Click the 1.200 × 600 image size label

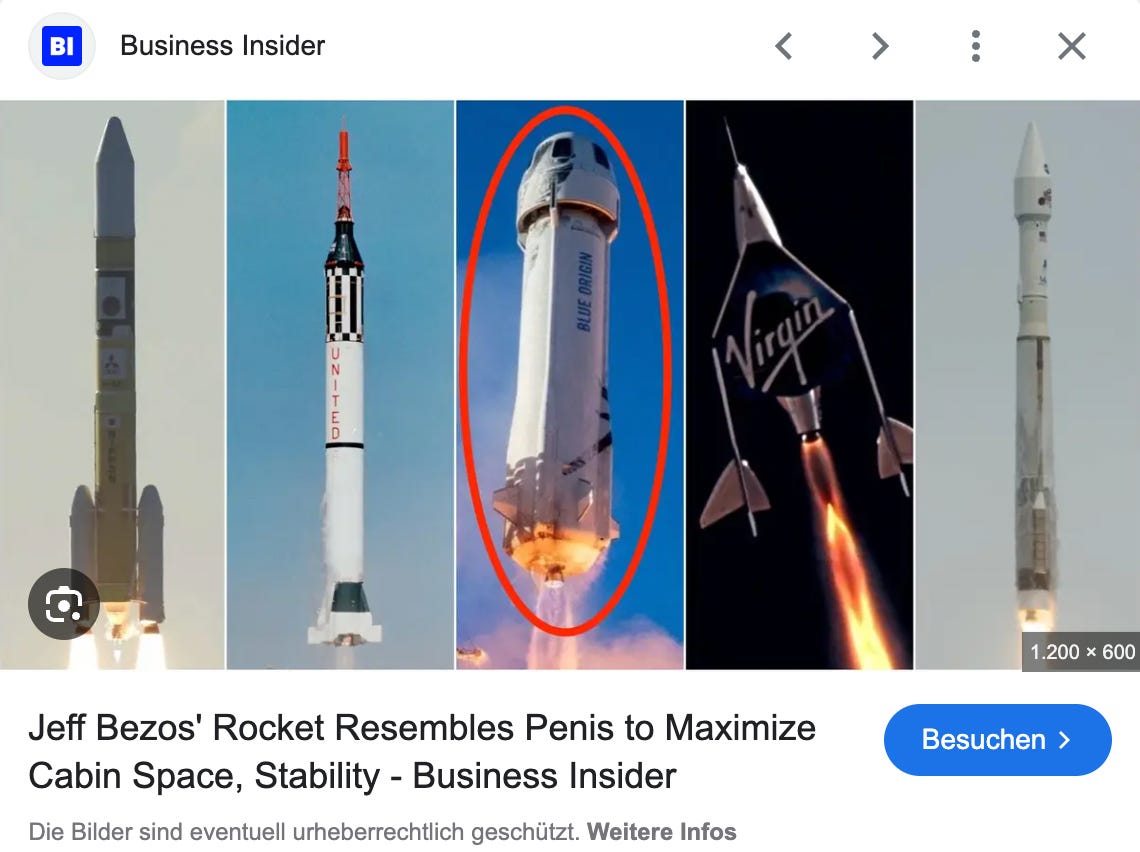click(1082, 652)
